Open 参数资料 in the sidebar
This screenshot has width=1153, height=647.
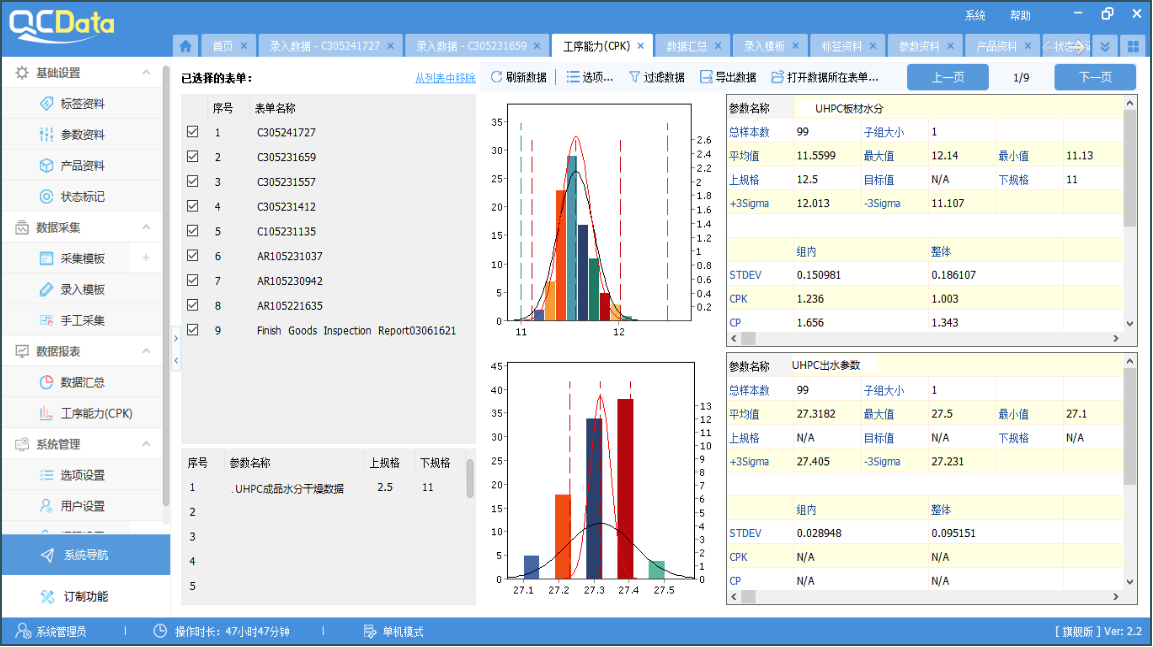[x=82, y=135]
